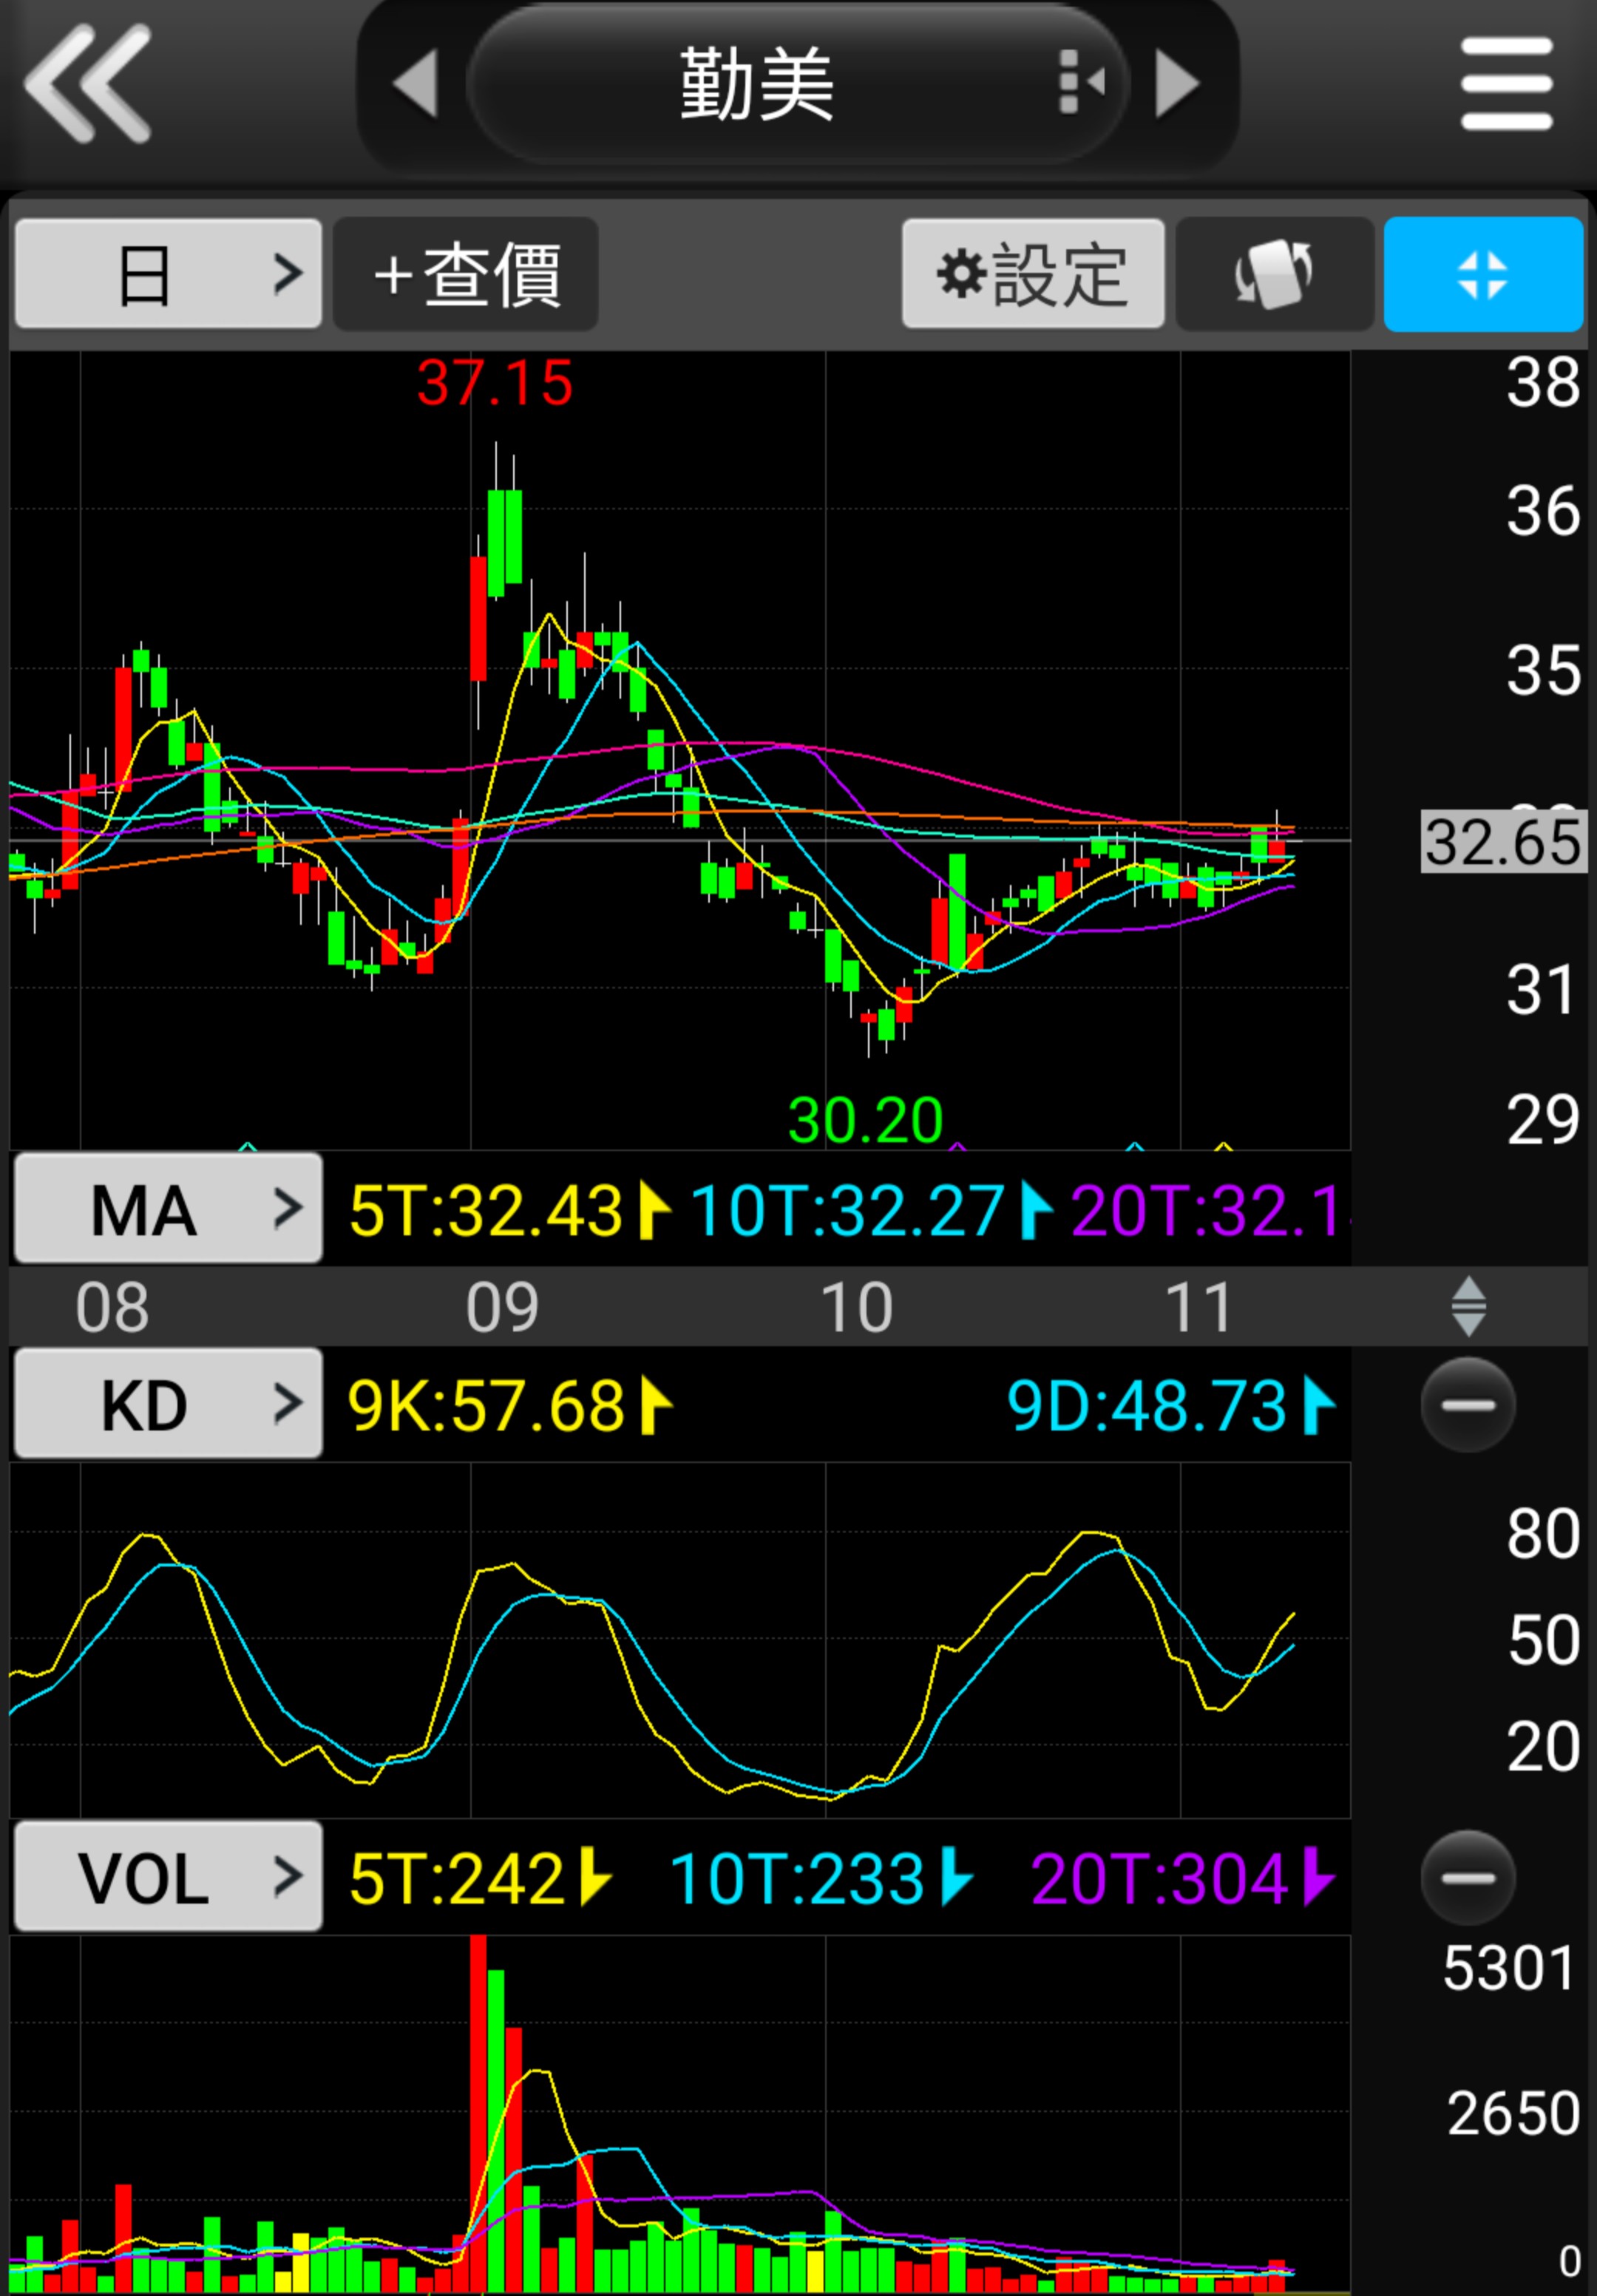This screenshot has width=1597, height=2296.
Task: Go to previous stock with left arrow
Action: [415, 84]
